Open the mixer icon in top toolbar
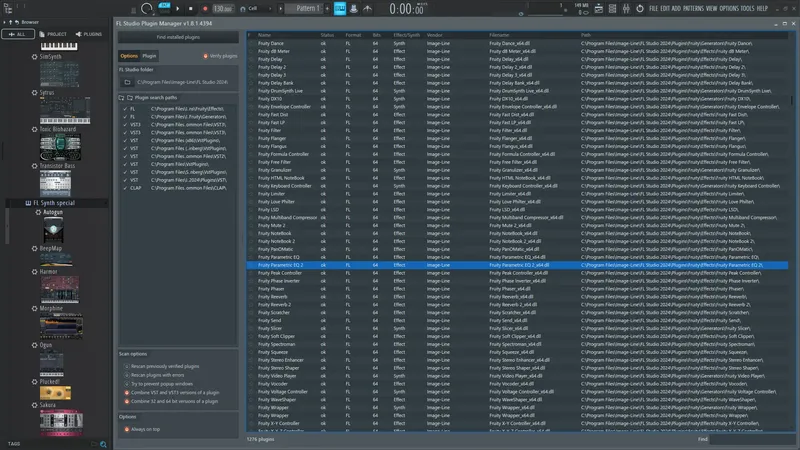800x450 pixels. pos(626,9)
